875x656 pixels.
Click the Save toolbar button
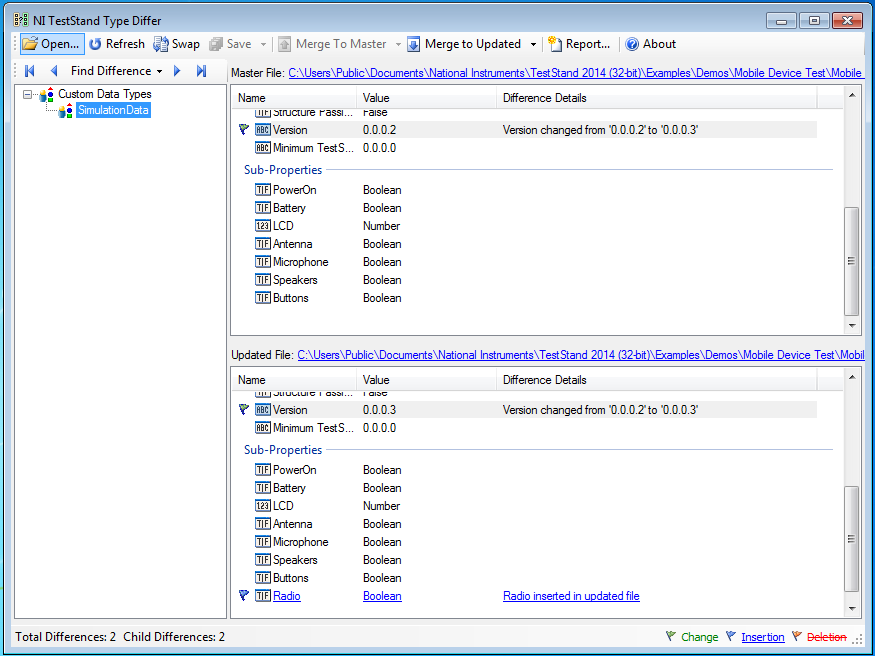pos(230,44)
